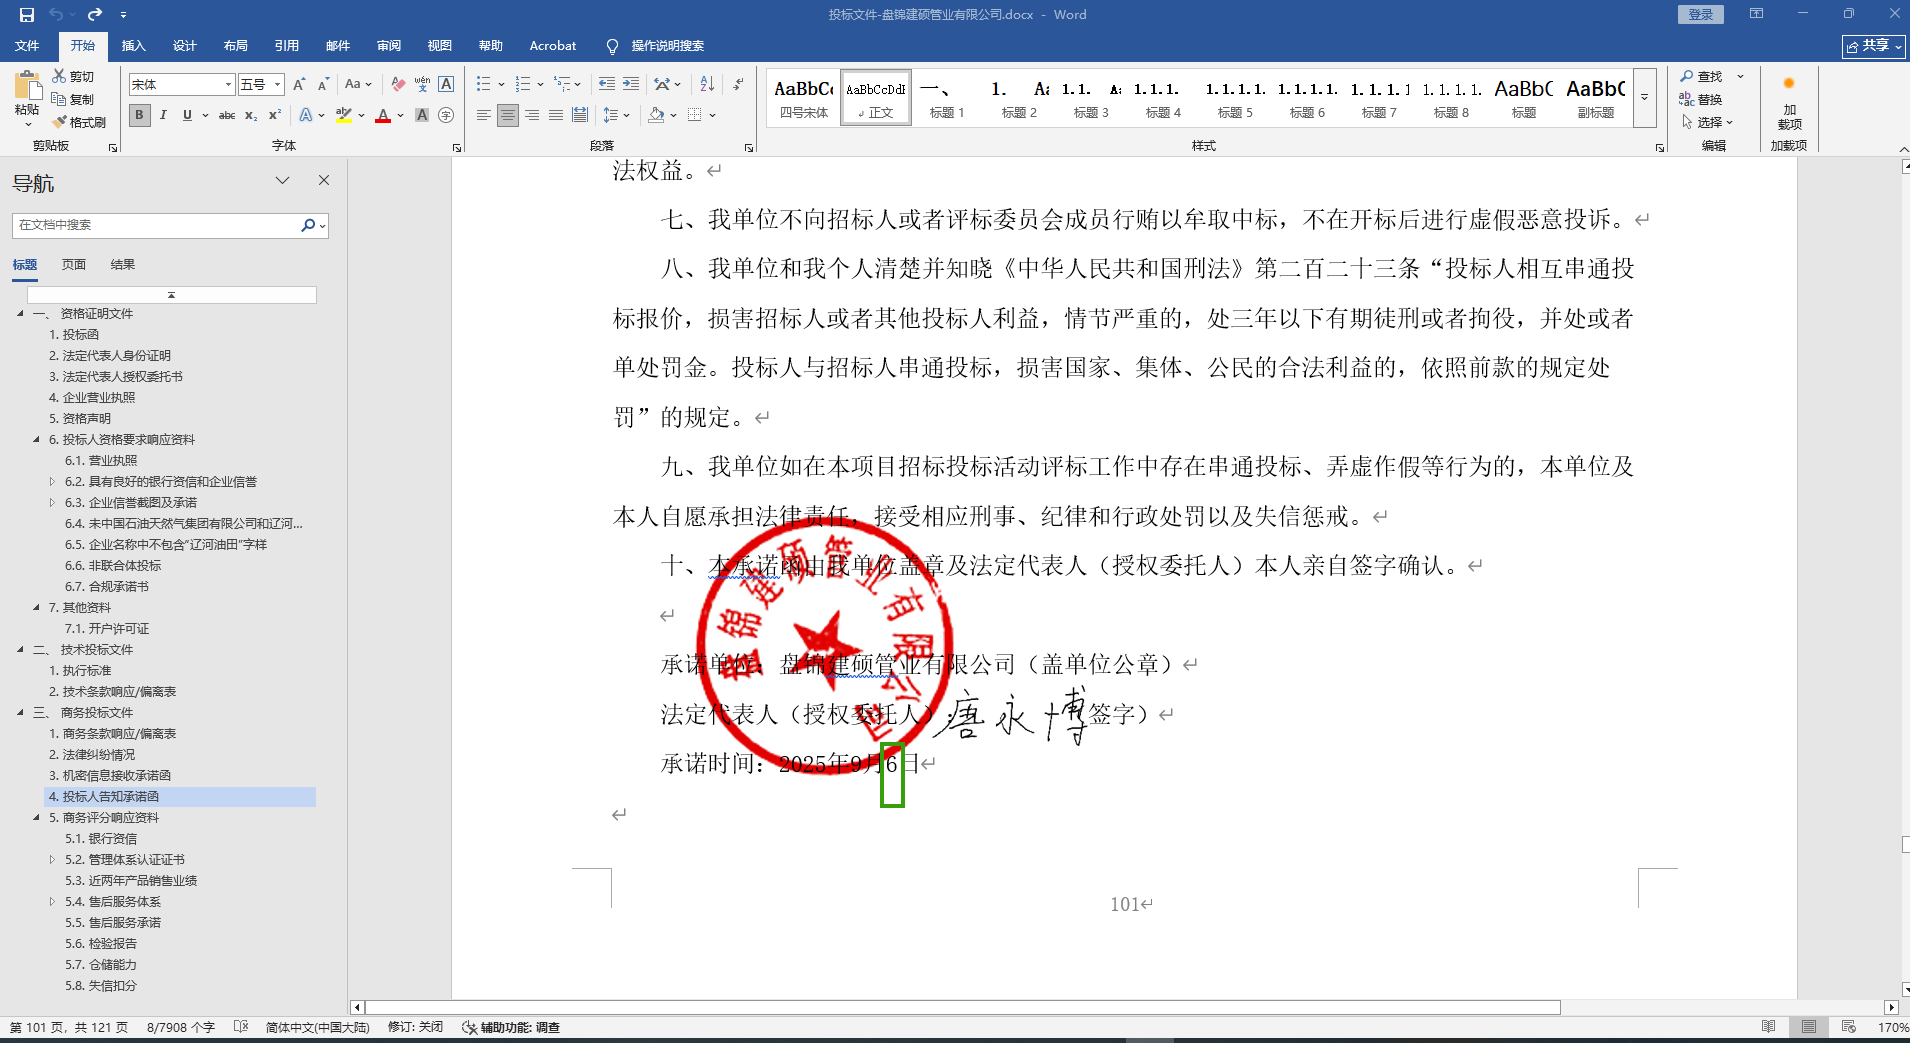The width and height of the screenshot is (1910, 1043).
Task: Open the Select dropdown in the editing group
Action: [x=1707, y=122]
